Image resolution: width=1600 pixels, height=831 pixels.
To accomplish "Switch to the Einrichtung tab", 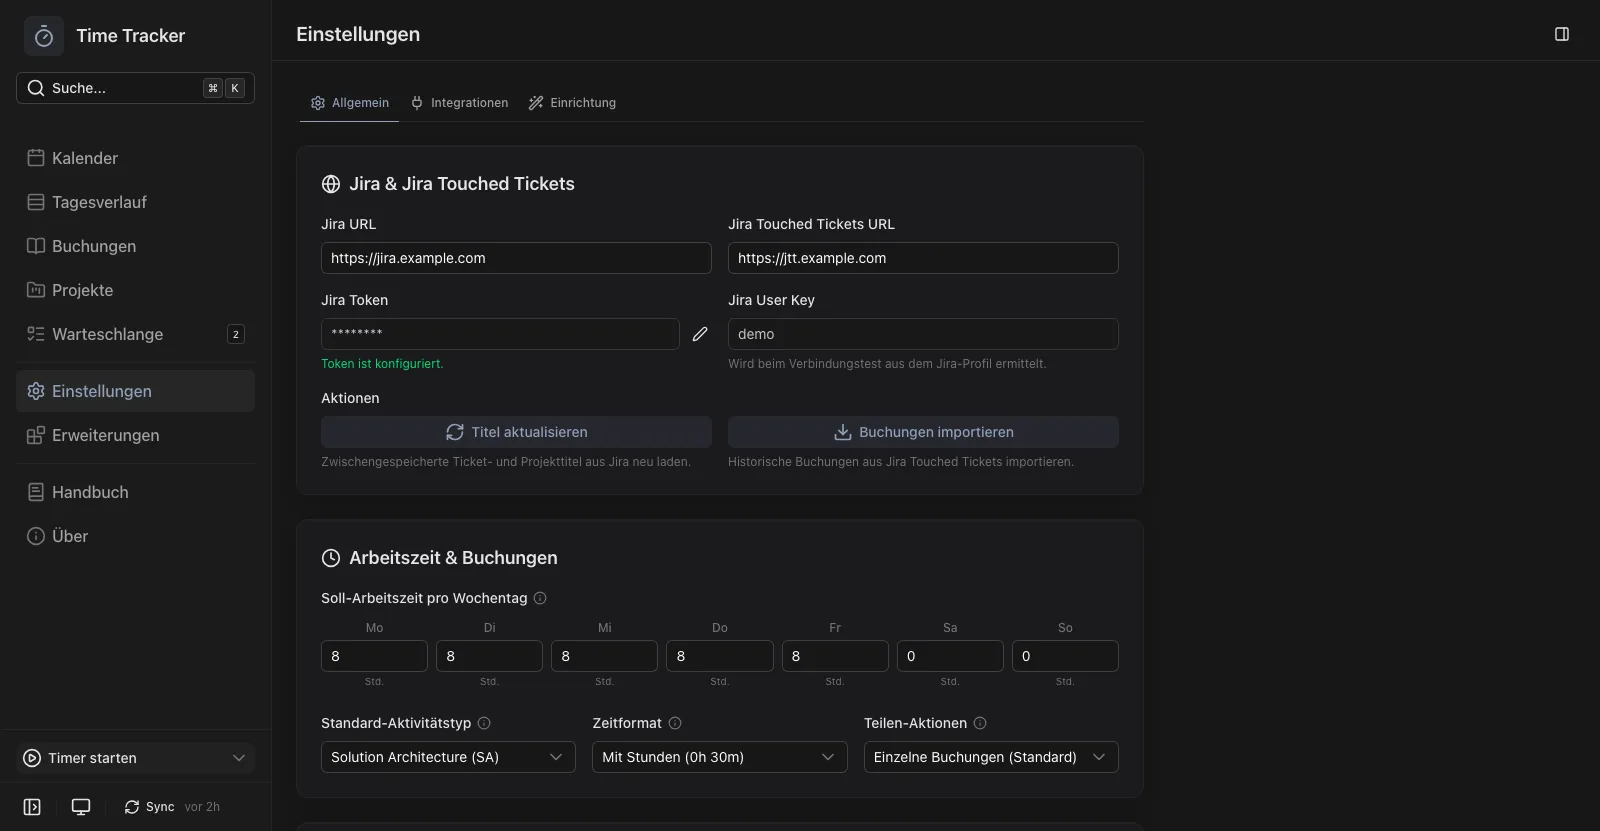I will click(x=572, y=103).
